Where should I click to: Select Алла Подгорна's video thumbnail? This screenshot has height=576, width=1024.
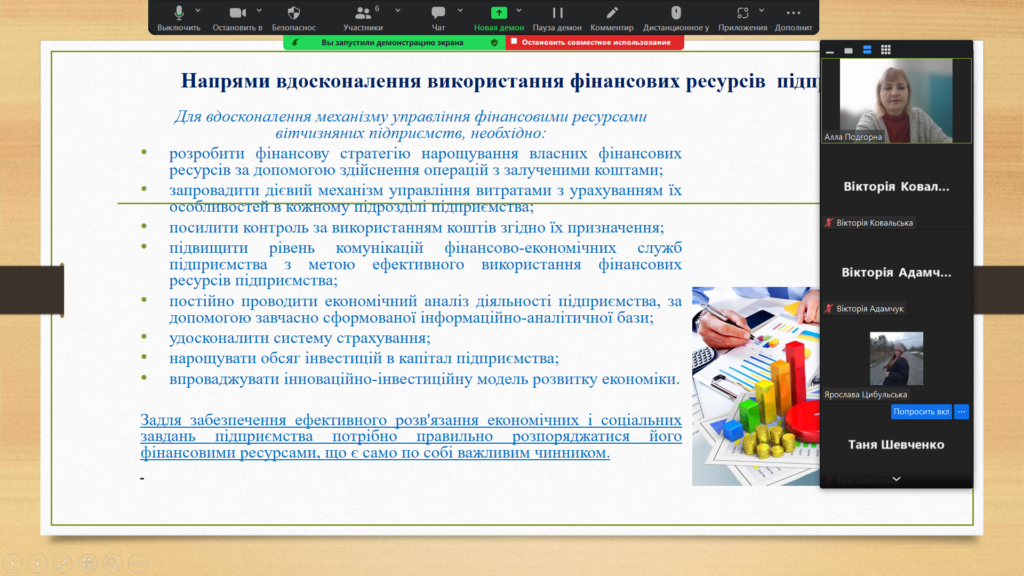896,101
